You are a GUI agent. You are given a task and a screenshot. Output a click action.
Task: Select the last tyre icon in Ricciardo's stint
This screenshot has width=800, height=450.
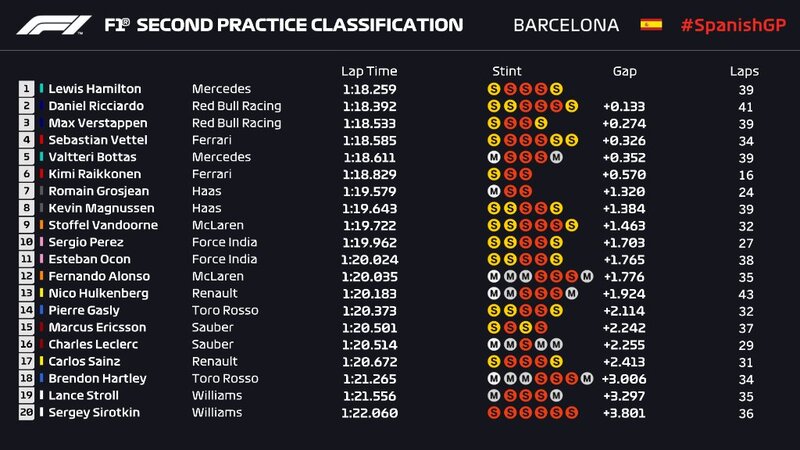coord(572,106)
